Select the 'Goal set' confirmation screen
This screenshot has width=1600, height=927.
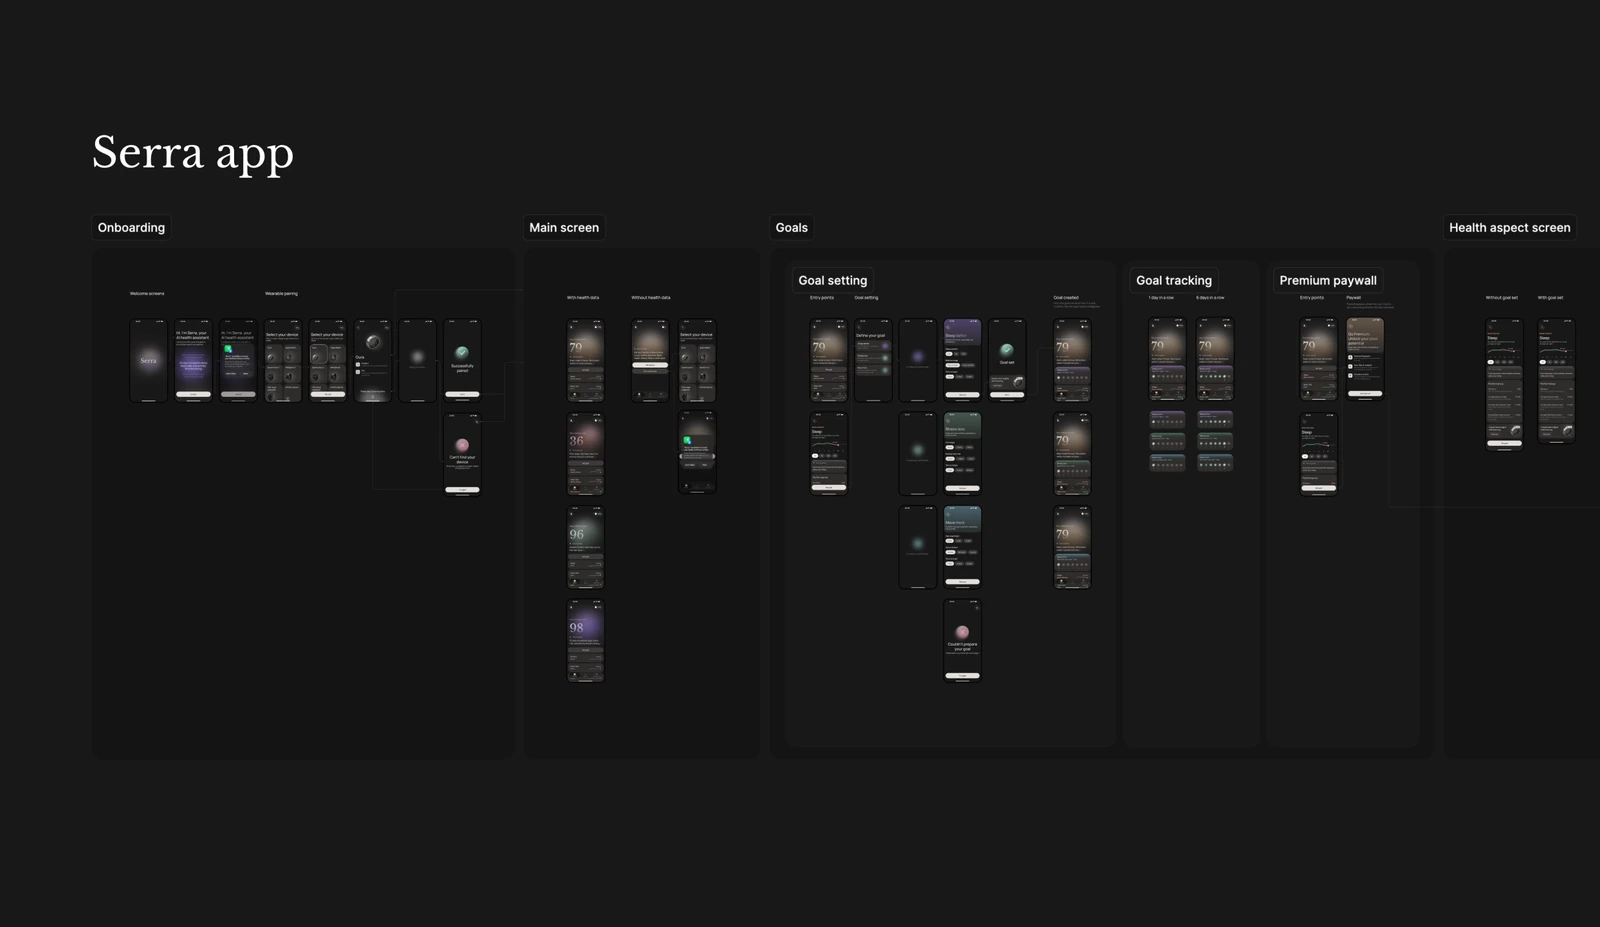(x=1007, y=361)
